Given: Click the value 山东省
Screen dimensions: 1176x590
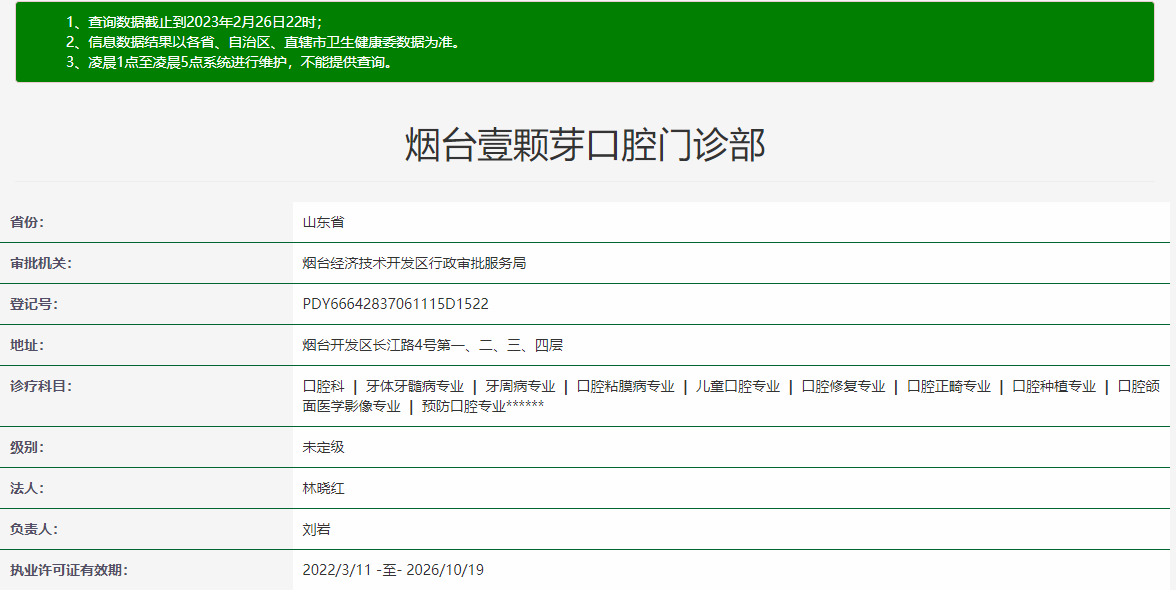Looking at the screenshot, I should (323, 222).
